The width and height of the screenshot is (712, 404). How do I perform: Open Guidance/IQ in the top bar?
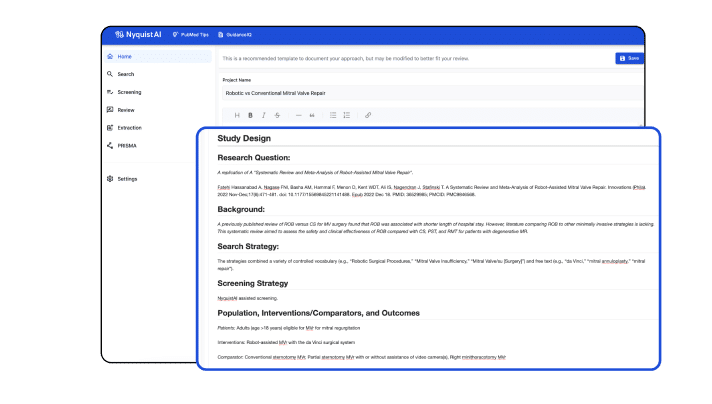(x=242, y=34)
